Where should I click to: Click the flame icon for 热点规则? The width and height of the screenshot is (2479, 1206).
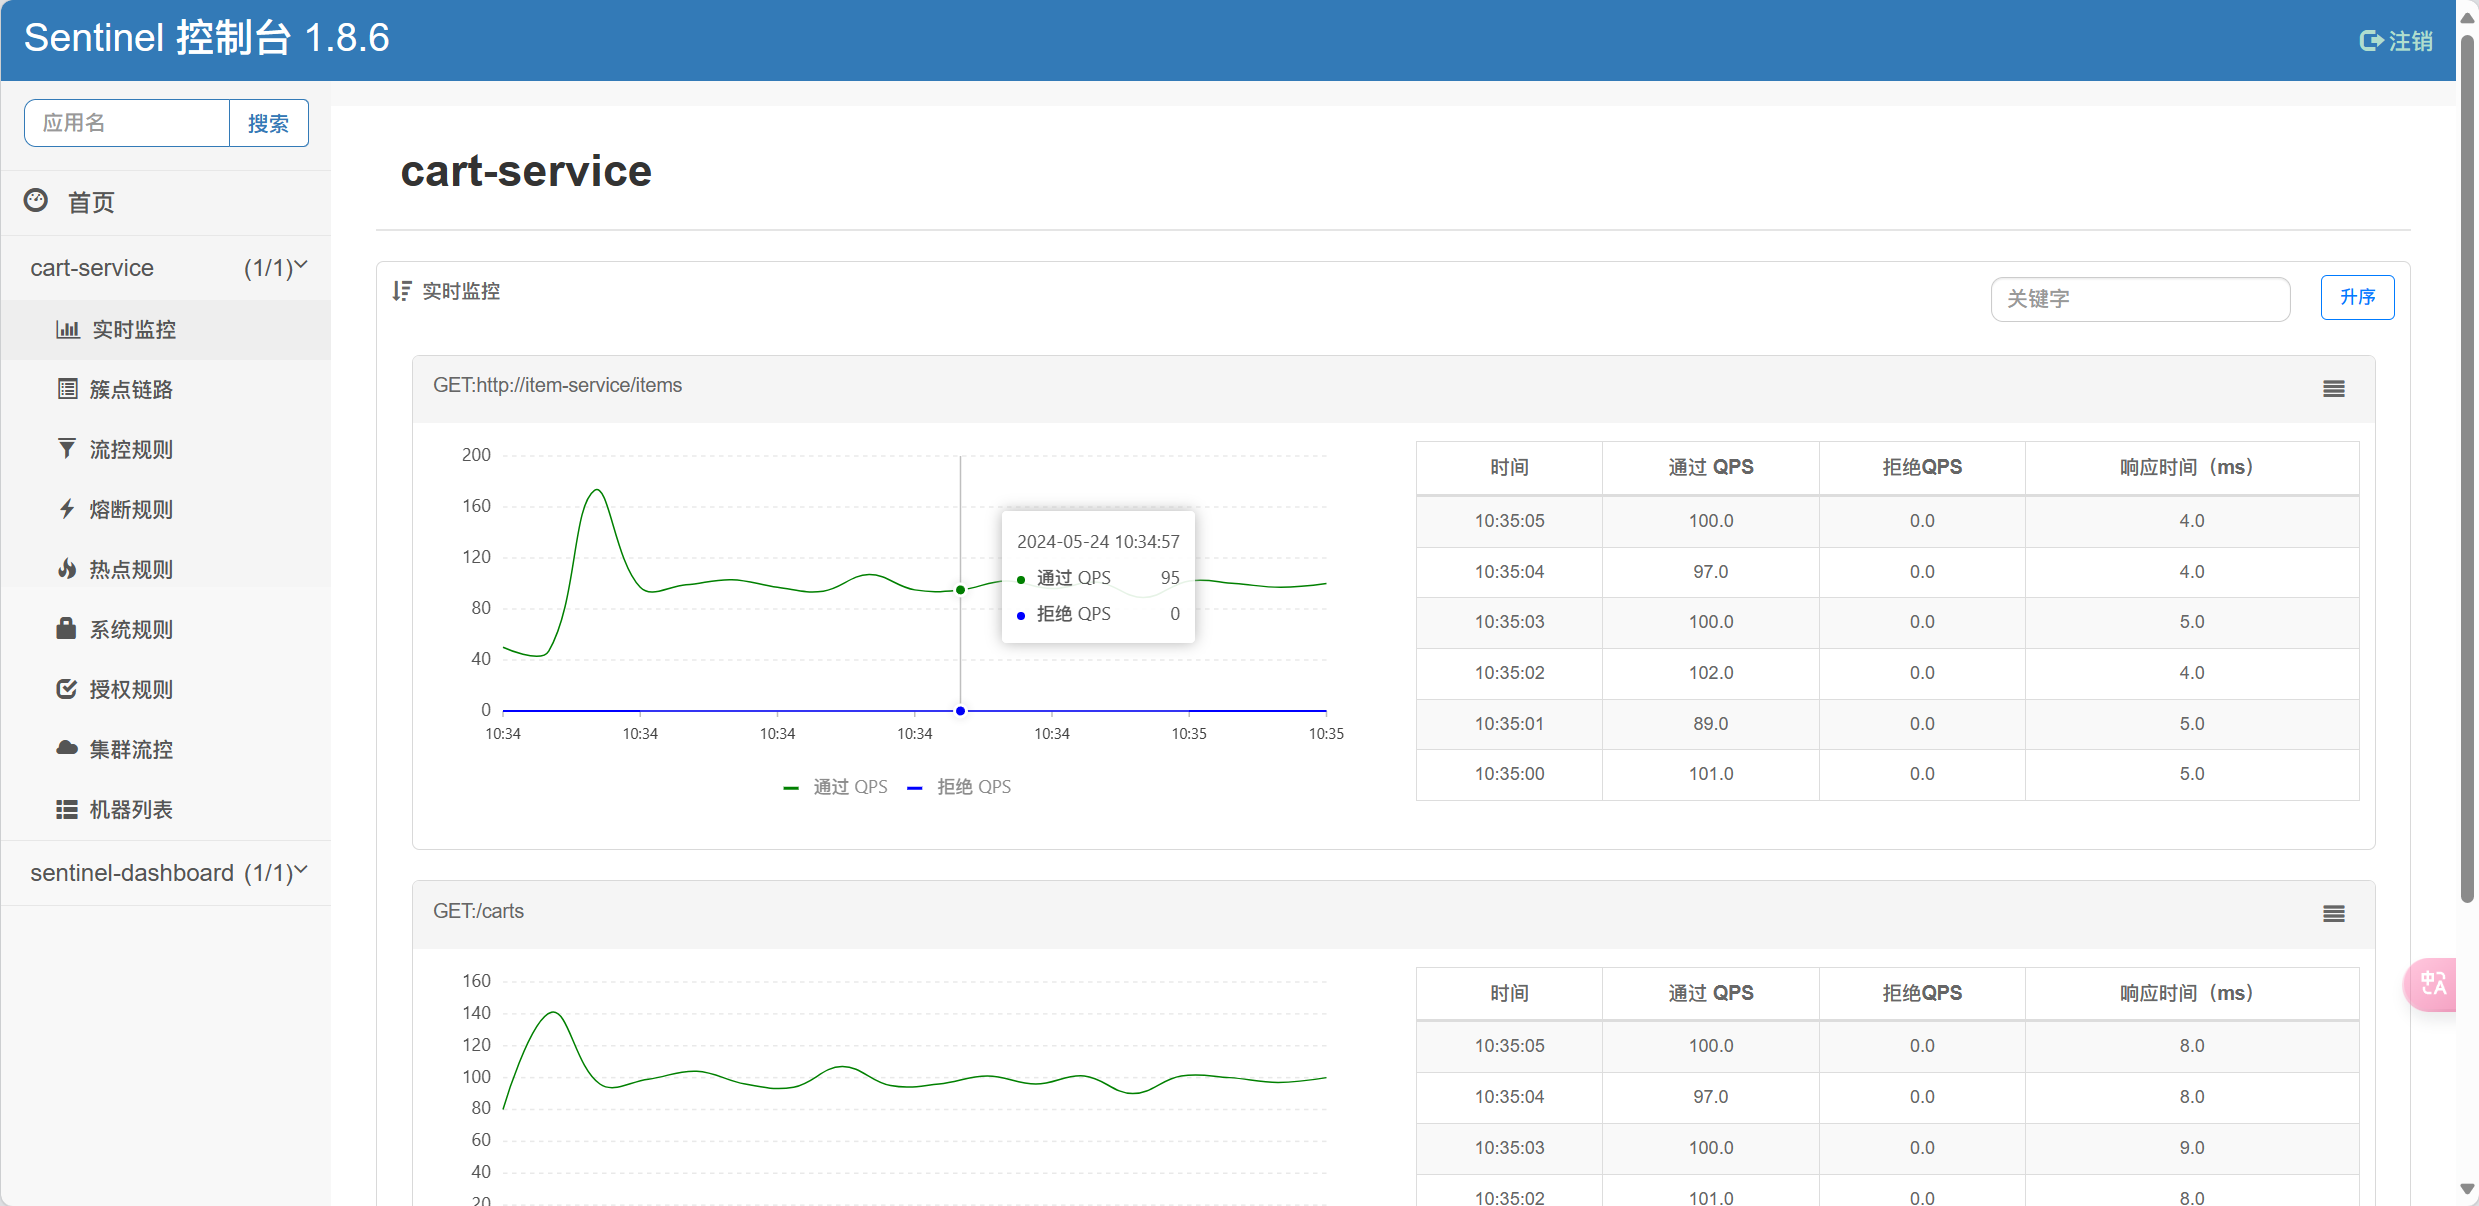tap(67, 569)
